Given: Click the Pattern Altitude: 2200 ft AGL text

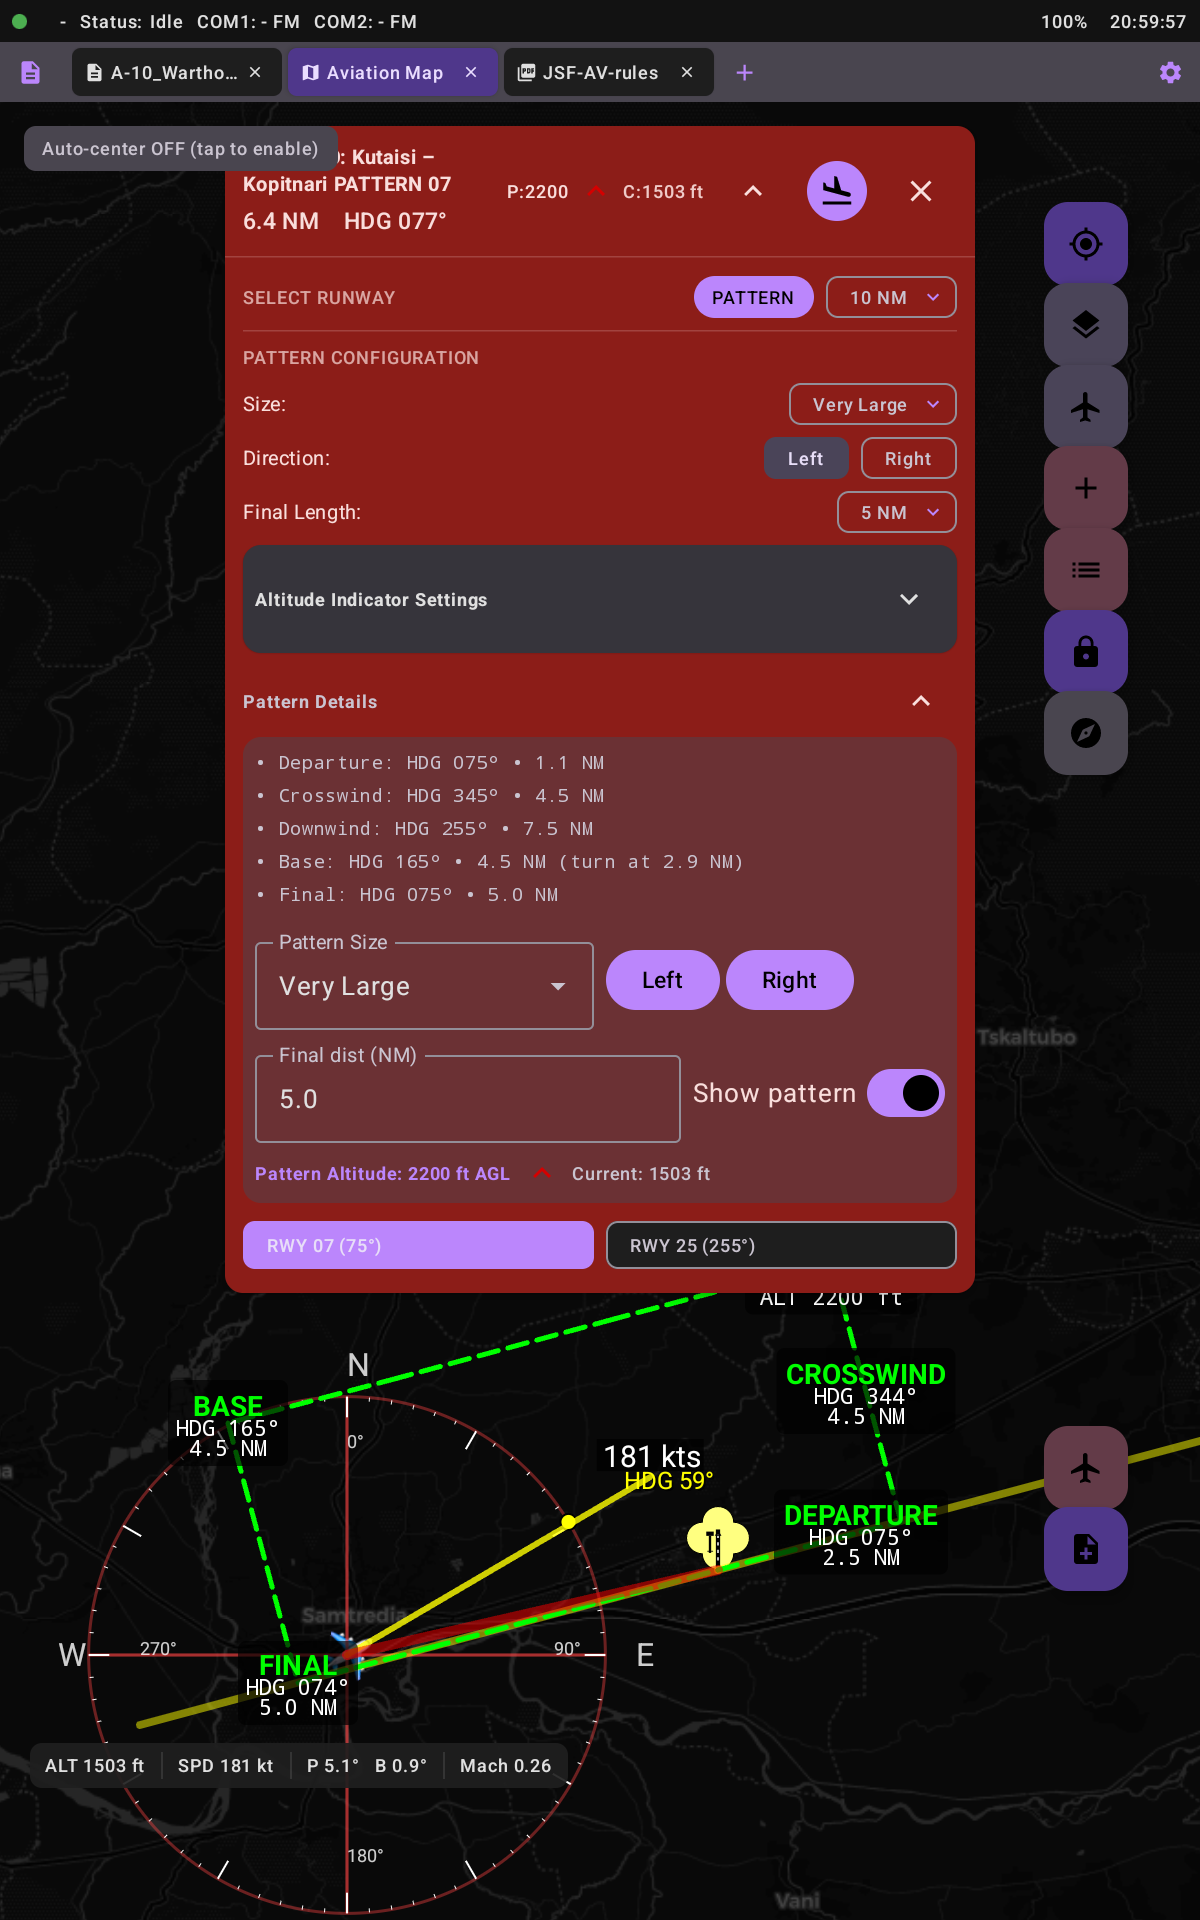Looking at the screenshot, I should (x=382, y=1173).
